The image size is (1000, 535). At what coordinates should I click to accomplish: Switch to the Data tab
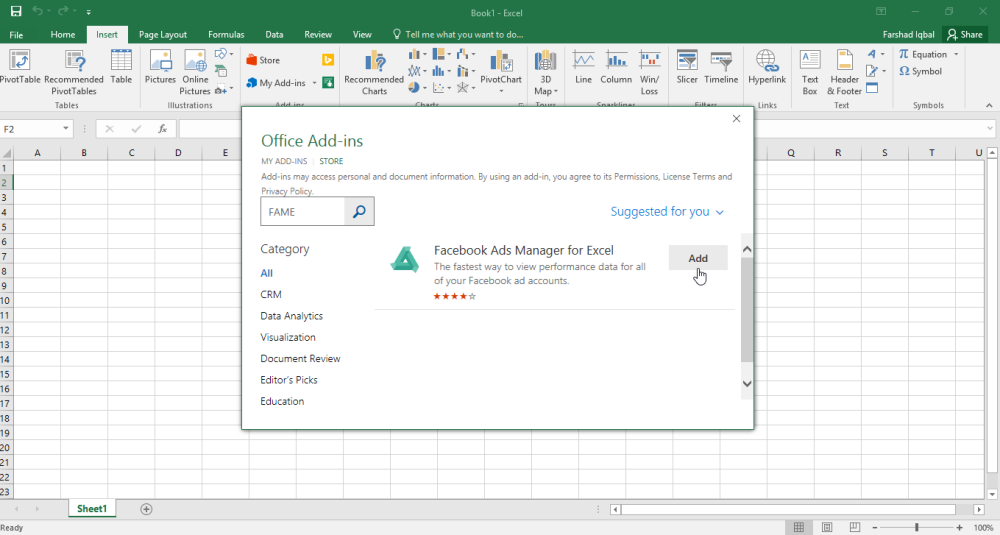(x=274, y=34)
